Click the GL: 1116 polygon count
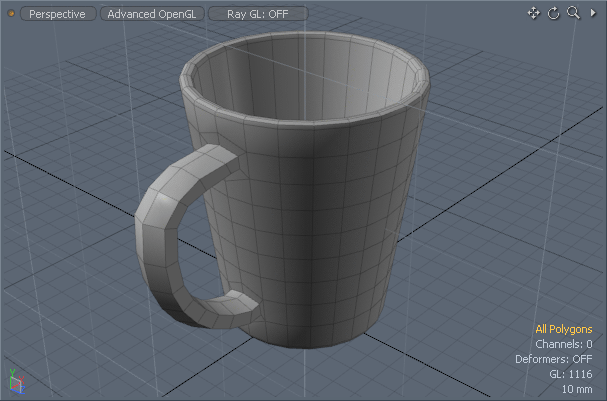Viewport: 607px width, 401px height. [x=570, y=374]
